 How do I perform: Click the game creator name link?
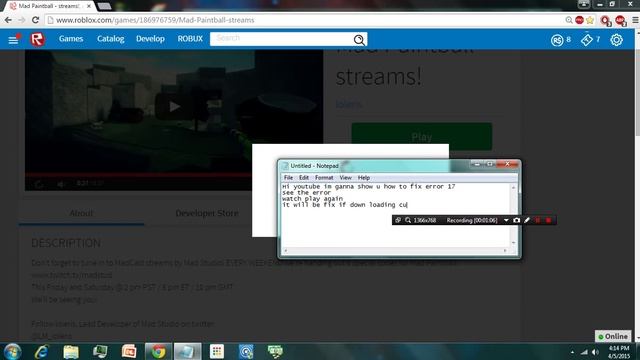348,104
